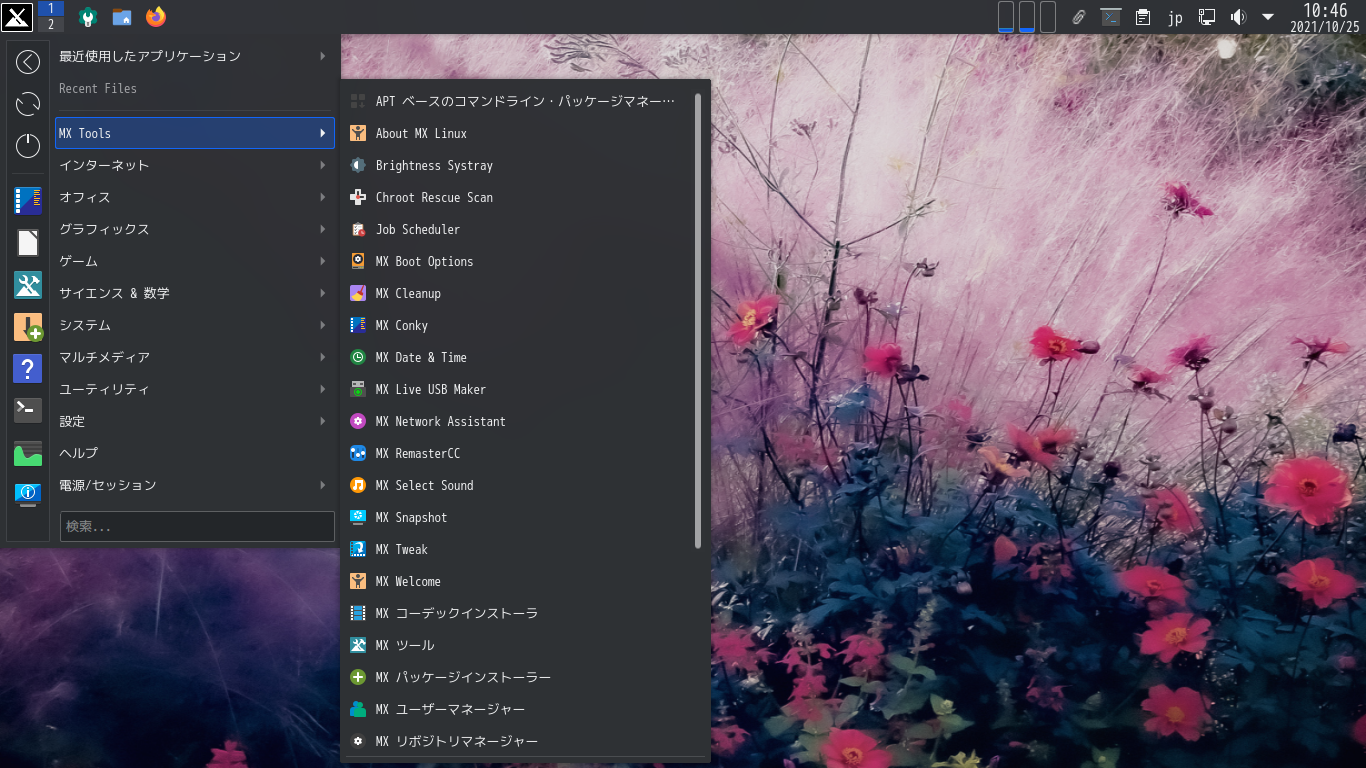The height and width of the screenshot is (768, 1366).
Task: Open MX Network Assistant icon
Action: 358,421
